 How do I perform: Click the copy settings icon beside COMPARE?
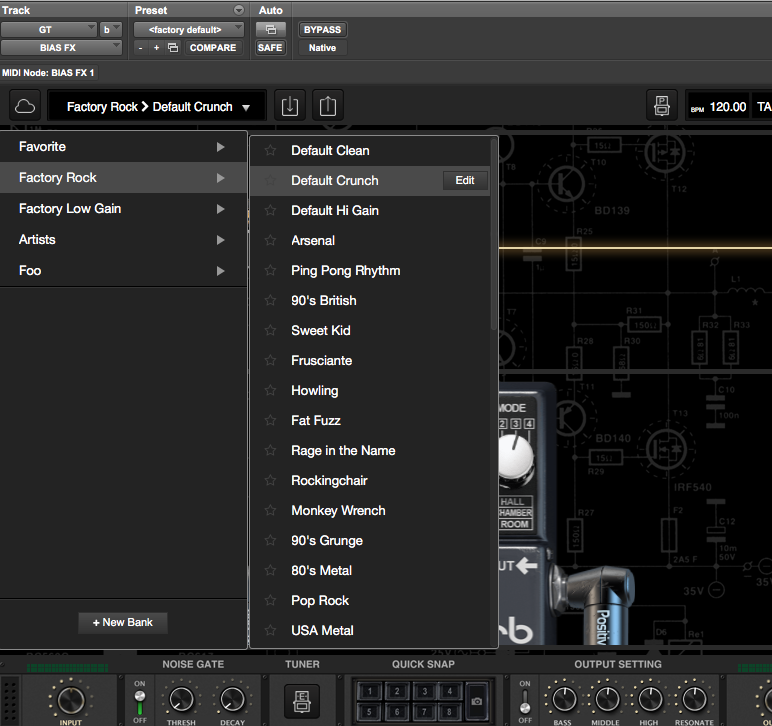click(x=173, y=48)
